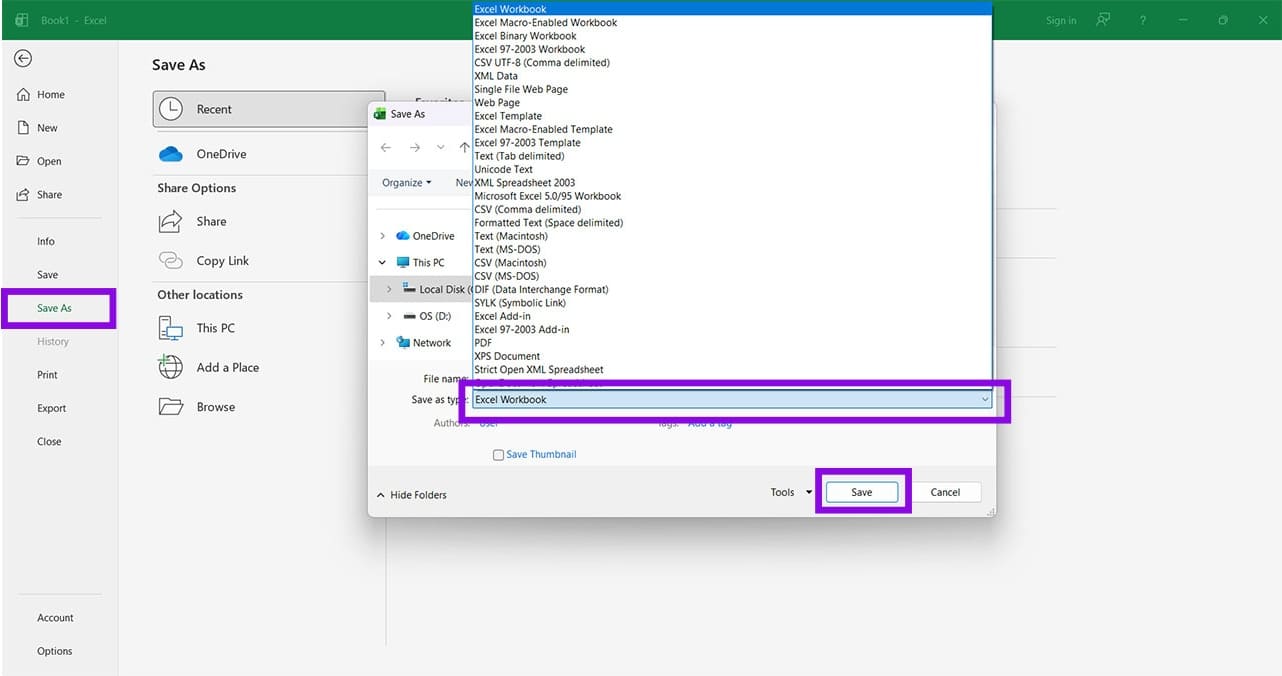Open the Print page
Viewport: 1282px width, 676px height.
tap(47, 375)
